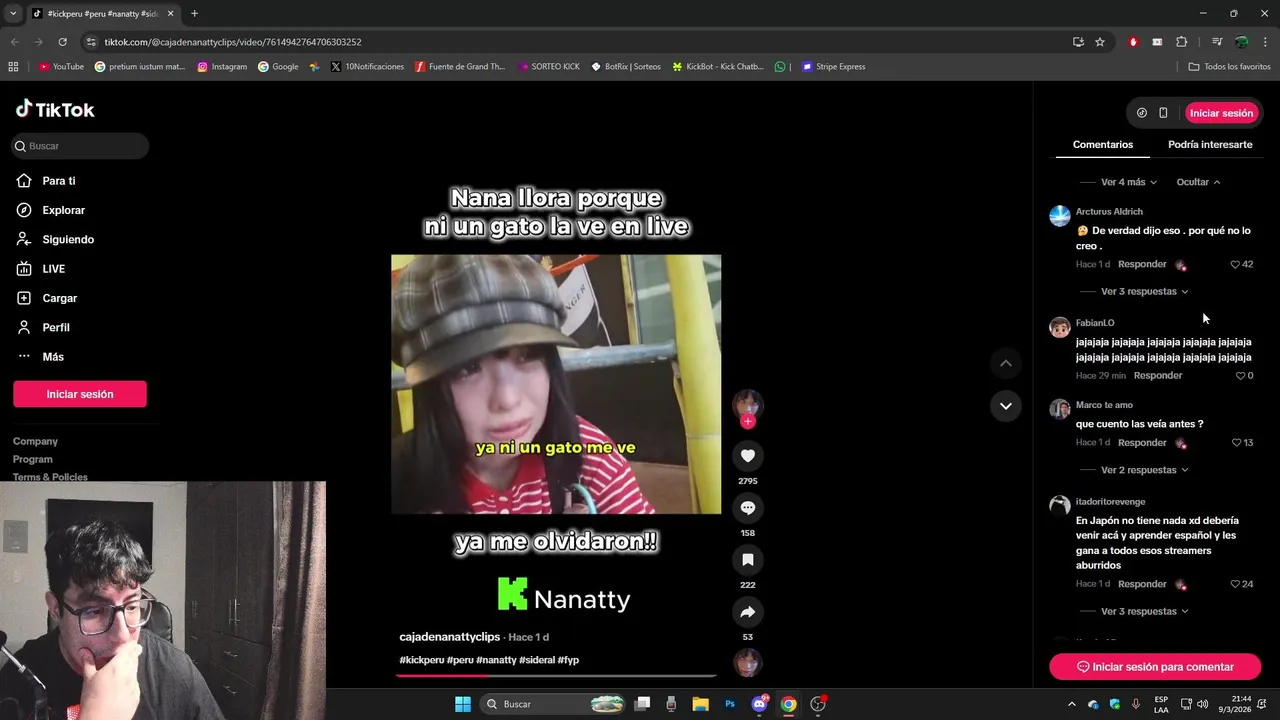This screenshot has width=1280, height=720.
Task: Click install app icon in address bar
Action: click(1078, 42)
